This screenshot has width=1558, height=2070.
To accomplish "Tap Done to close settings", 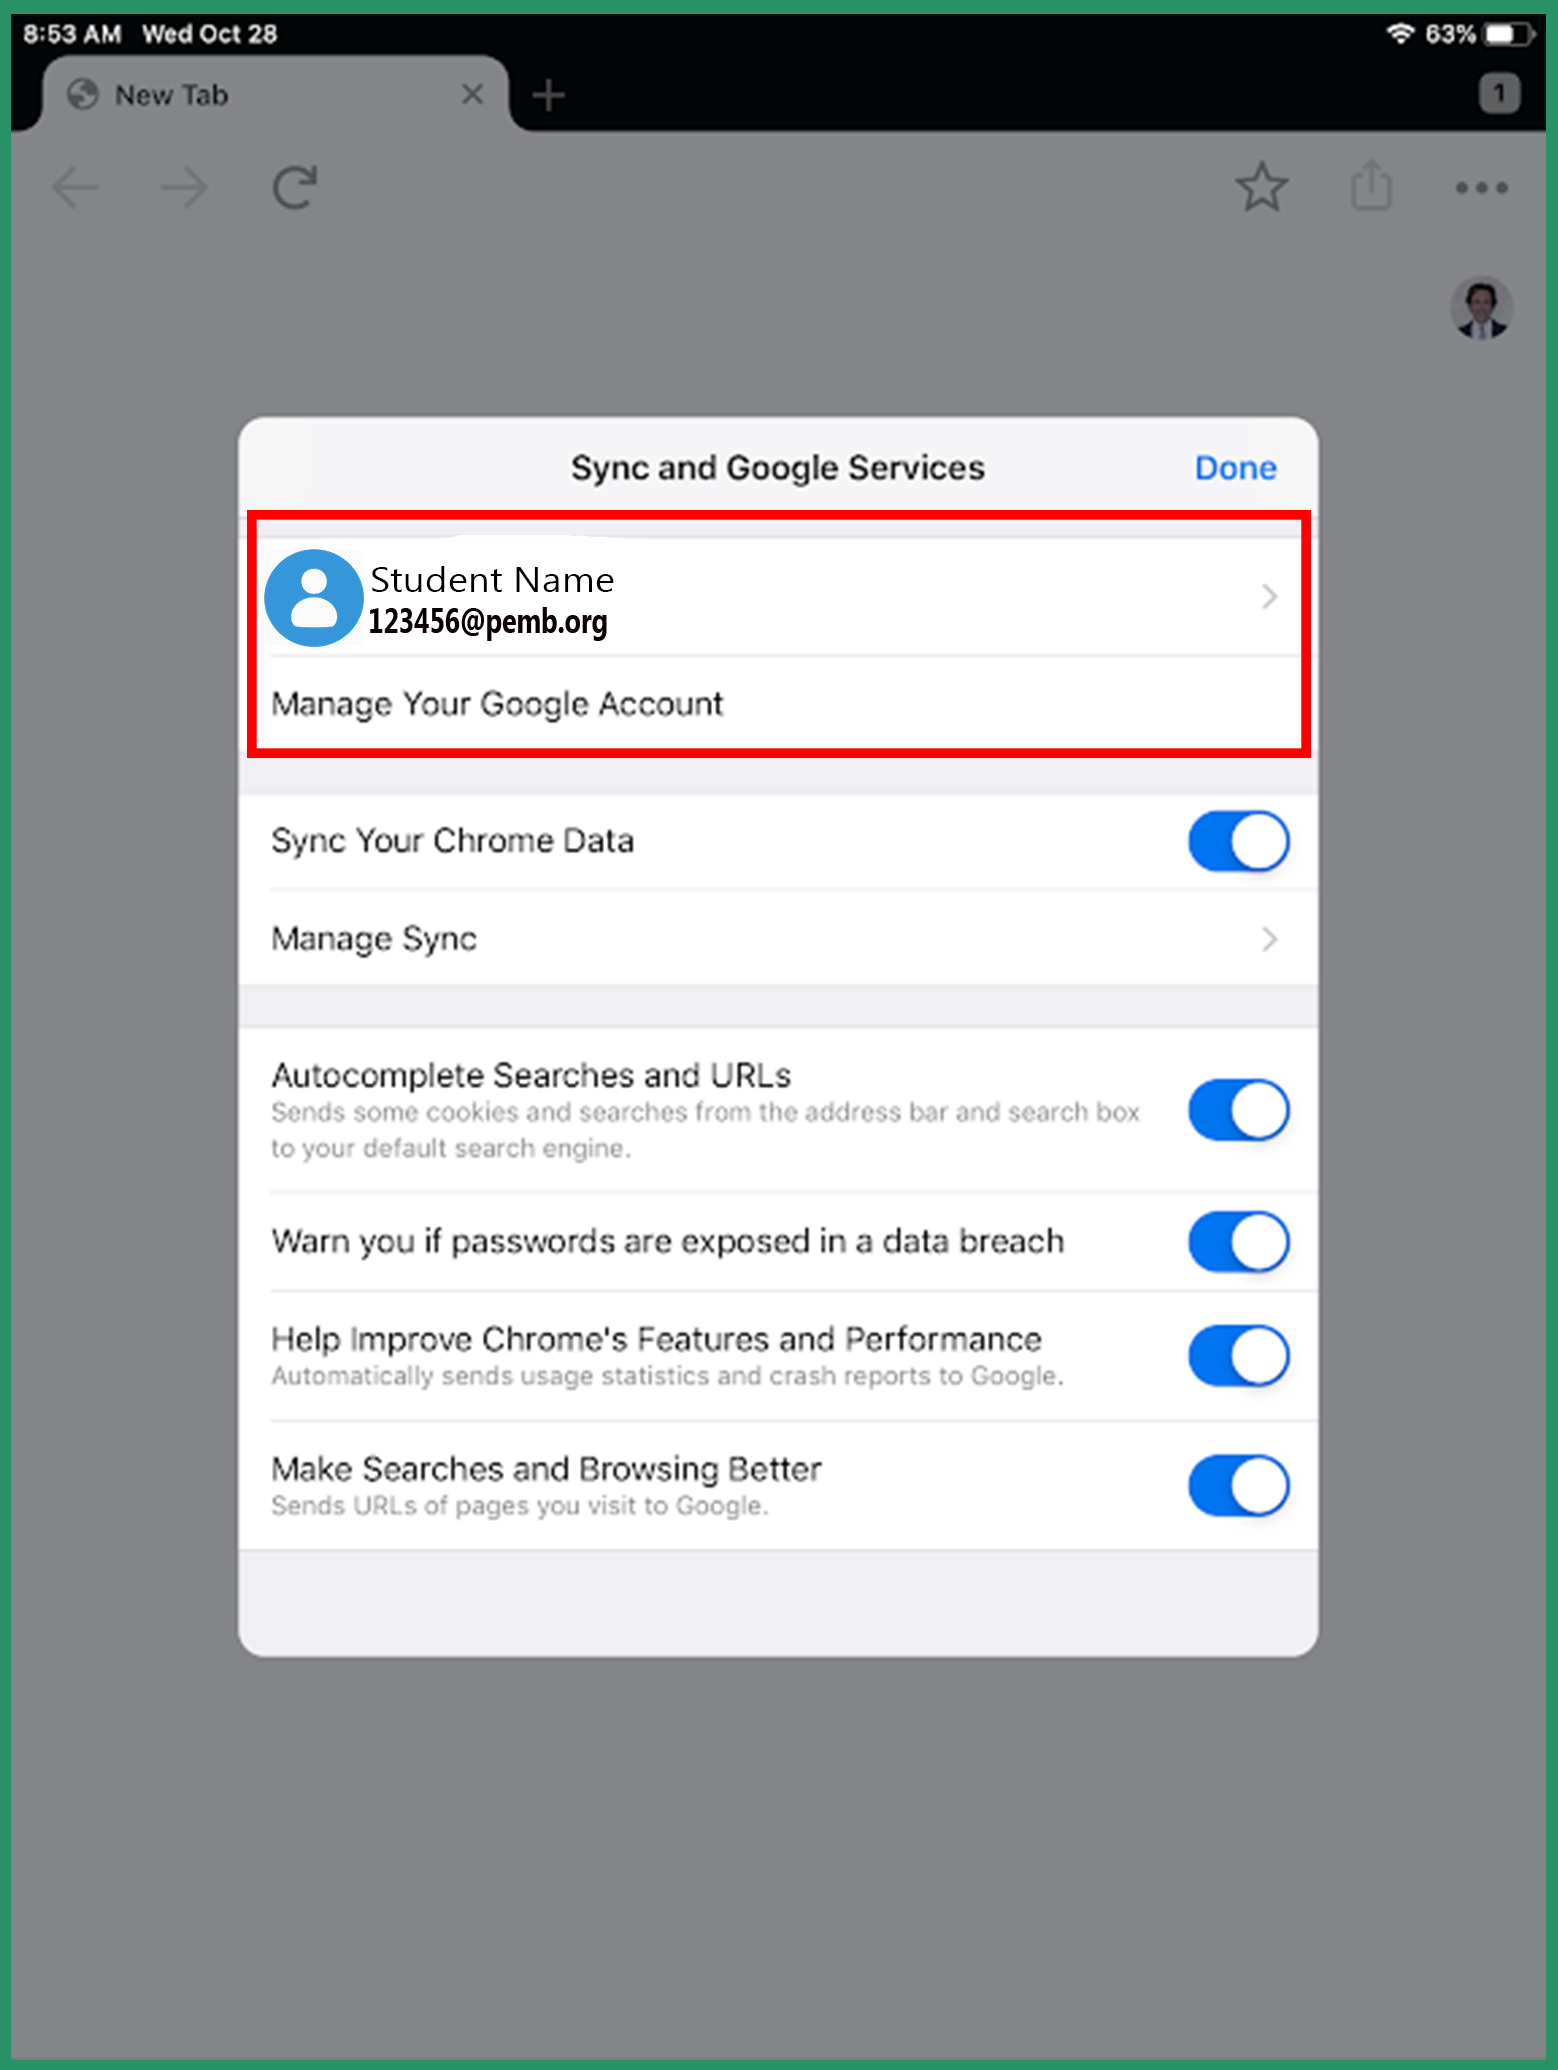I will pyautogui.click(x=1235, y=468).
